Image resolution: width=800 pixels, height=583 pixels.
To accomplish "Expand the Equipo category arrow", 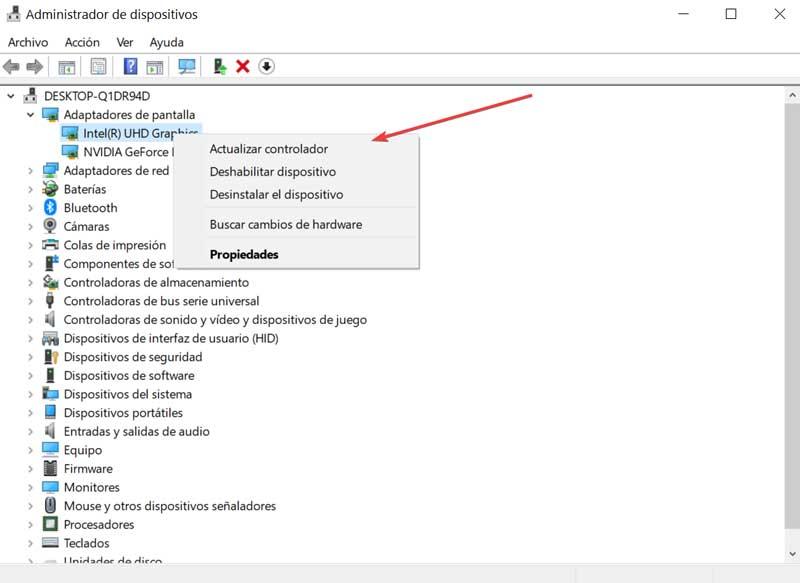I will 30,450.
